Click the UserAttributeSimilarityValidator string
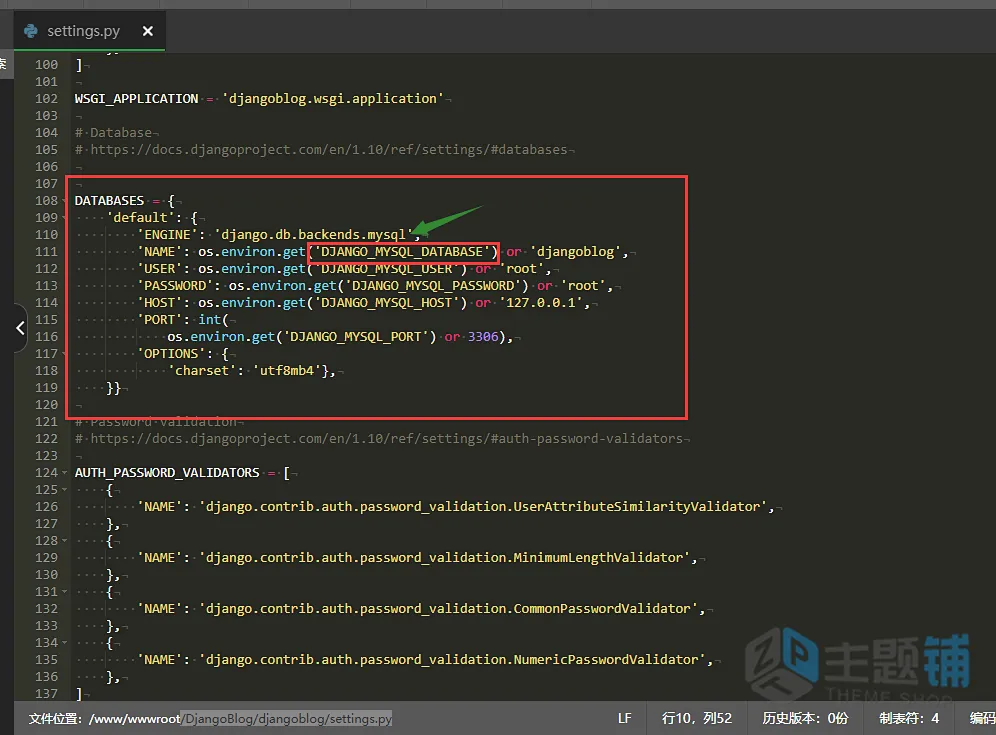 (x=483, y=507)
